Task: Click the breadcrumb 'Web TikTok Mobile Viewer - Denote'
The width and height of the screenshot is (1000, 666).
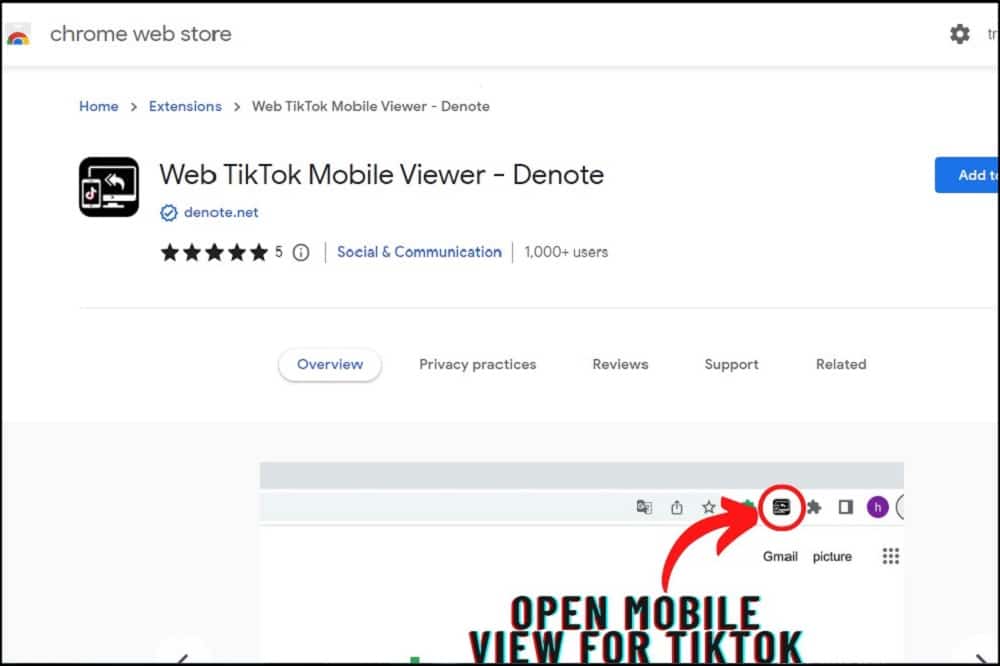Action: pos(371,107)
